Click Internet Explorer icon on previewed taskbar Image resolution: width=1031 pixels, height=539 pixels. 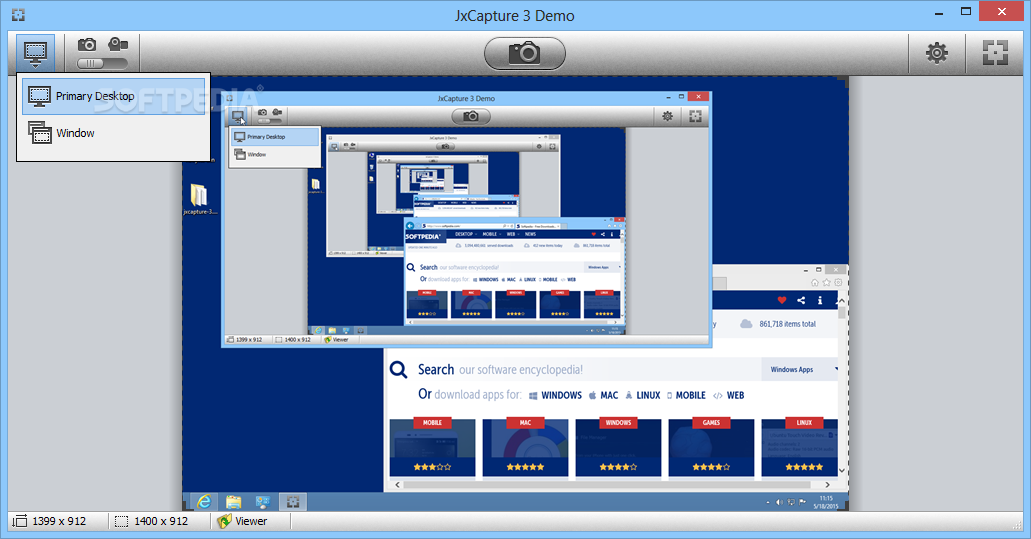(204, 502)
